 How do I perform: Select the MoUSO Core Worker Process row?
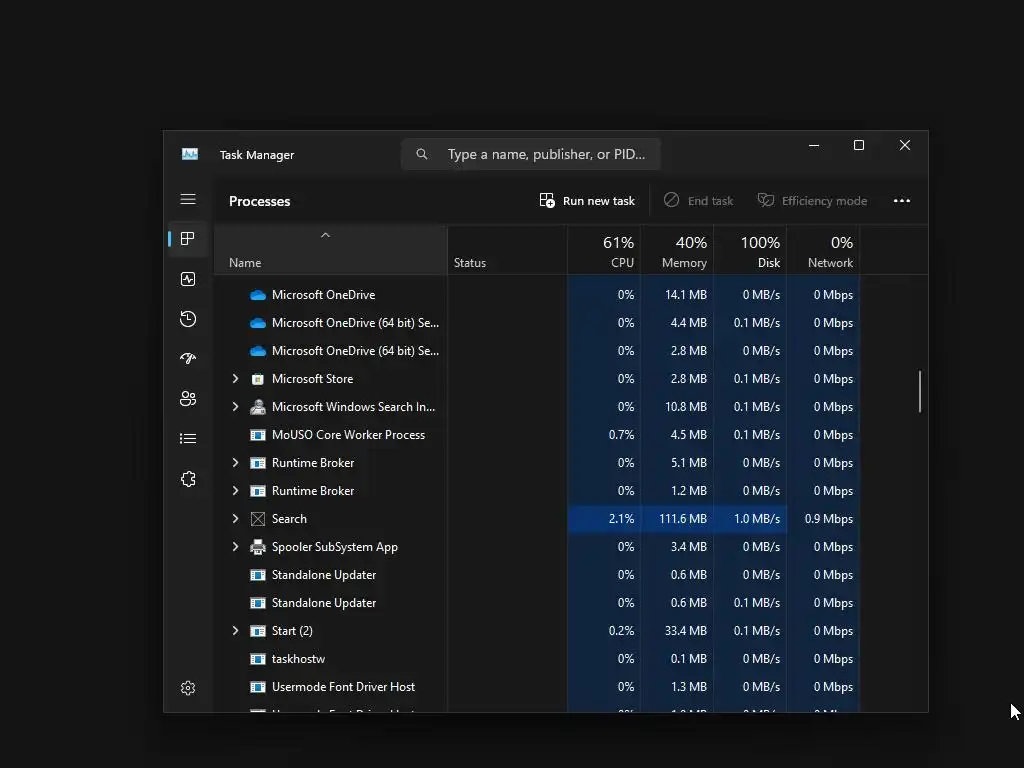(x=537, y=435)
